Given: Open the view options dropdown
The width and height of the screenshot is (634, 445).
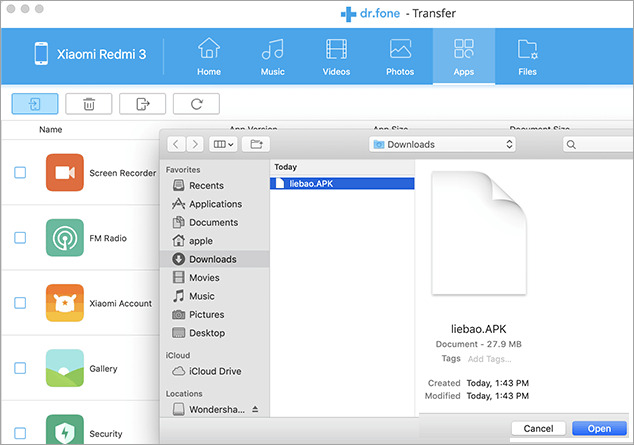Looking at the screenshot, I should pyautogui.click(x=223, y=144).
